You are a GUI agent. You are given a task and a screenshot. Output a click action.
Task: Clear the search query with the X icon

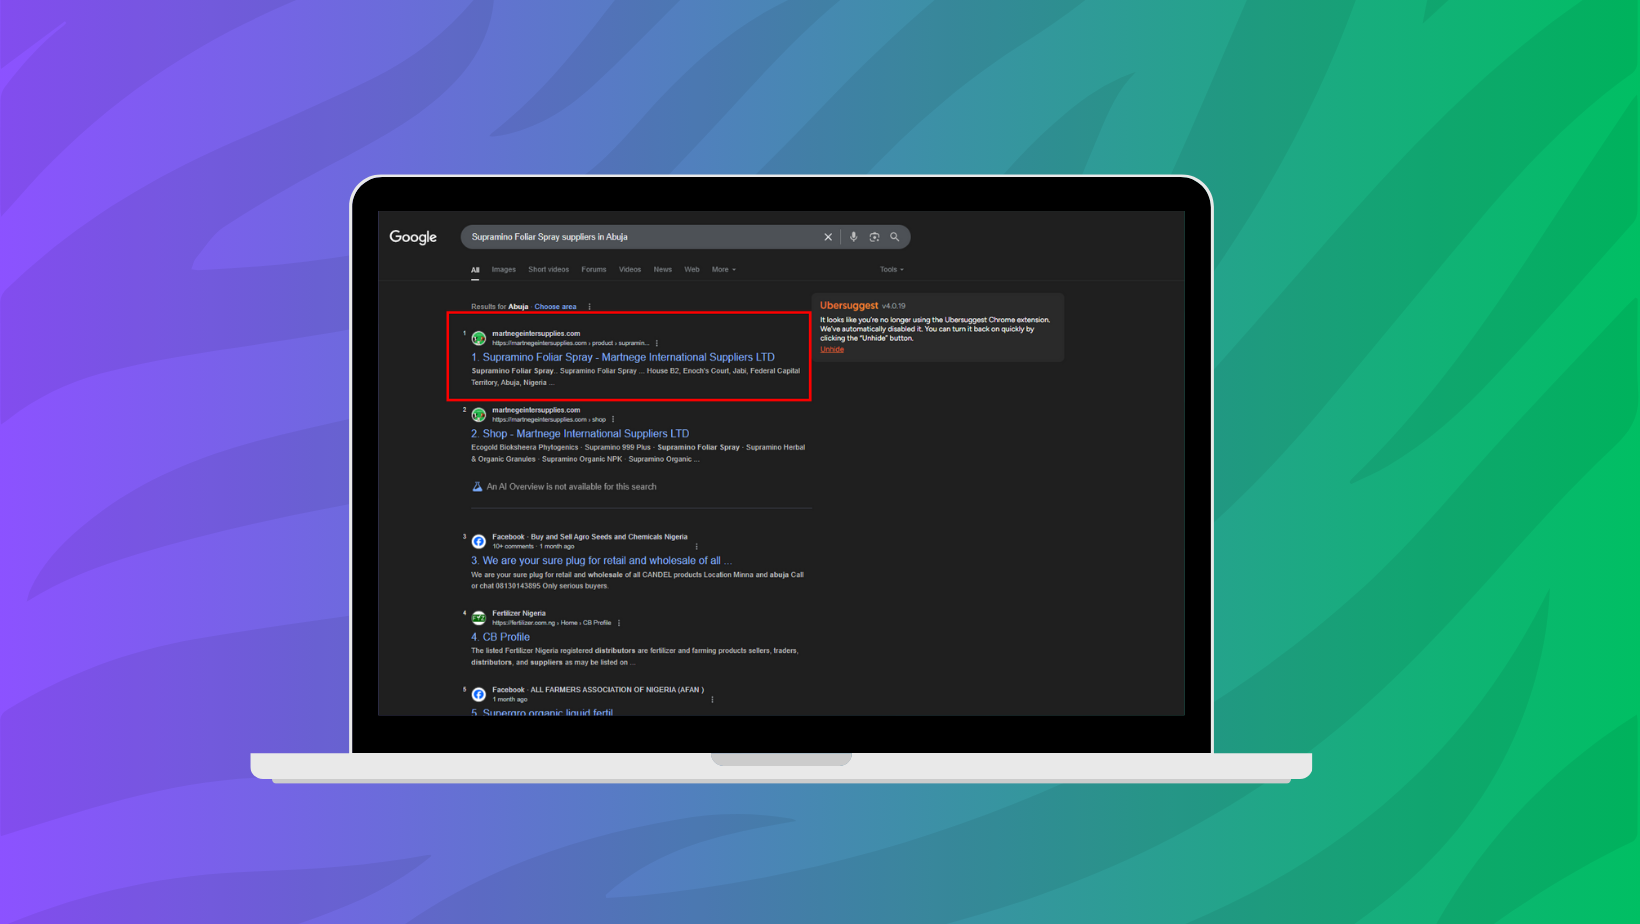(x=828, y=237)
